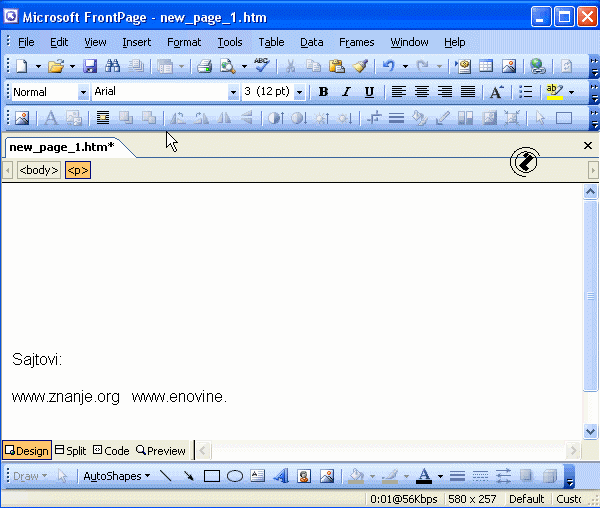
Task: Toggle Italic formatting
Action: (346, 92)
